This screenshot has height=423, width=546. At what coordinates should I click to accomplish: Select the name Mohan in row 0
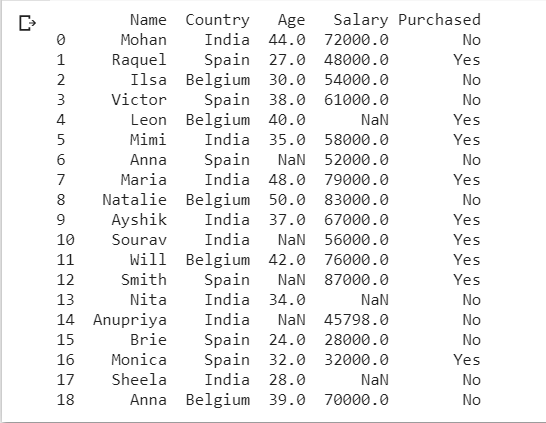click(x=143, y=40)
